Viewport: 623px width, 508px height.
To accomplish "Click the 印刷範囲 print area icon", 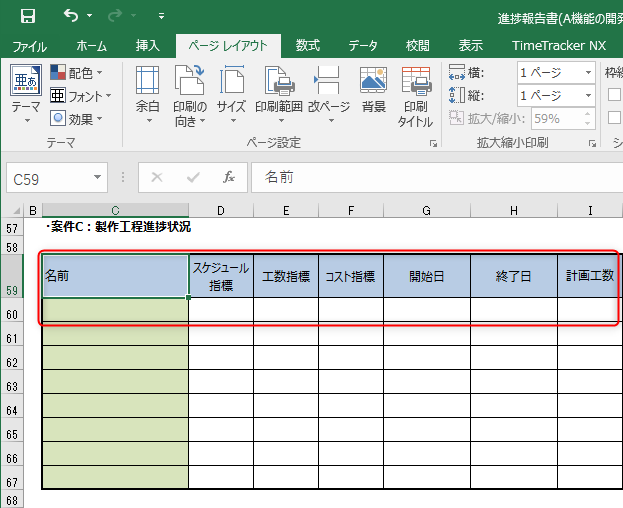I will (277, 95).
